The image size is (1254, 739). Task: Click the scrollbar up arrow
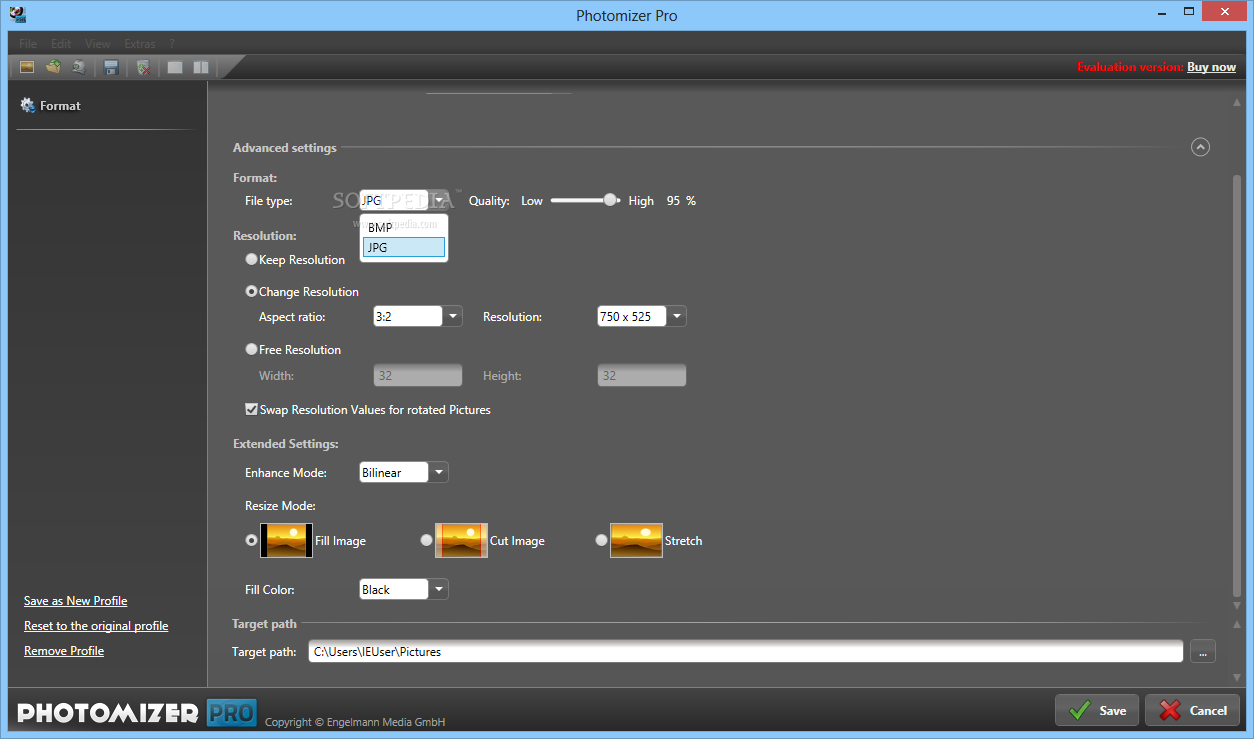pyautogui.click(x=1237, y=103)
